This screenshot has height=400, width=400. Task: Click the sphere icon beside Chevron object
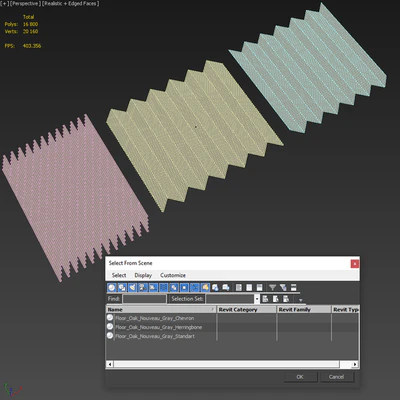[110, 318]
